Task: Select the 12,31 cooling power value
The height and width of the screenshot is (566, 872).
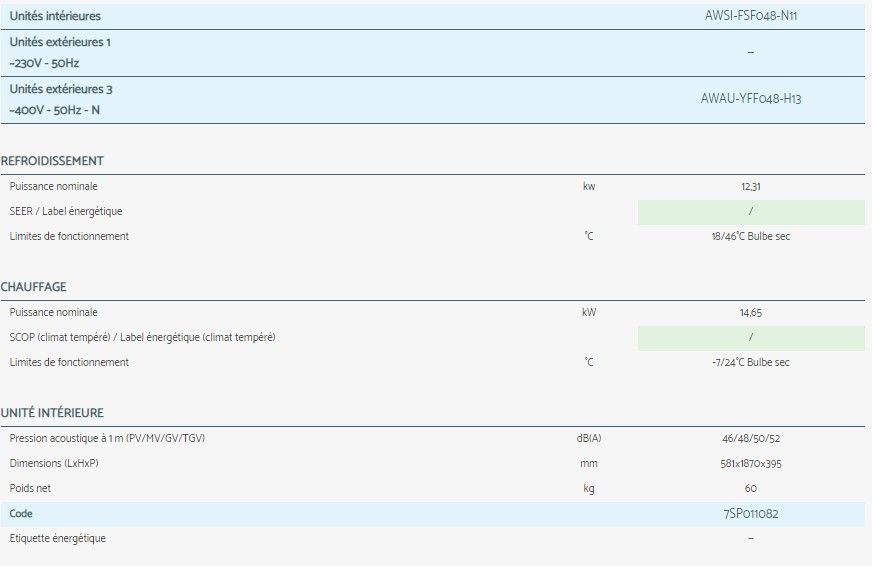Action: [750, 186]
